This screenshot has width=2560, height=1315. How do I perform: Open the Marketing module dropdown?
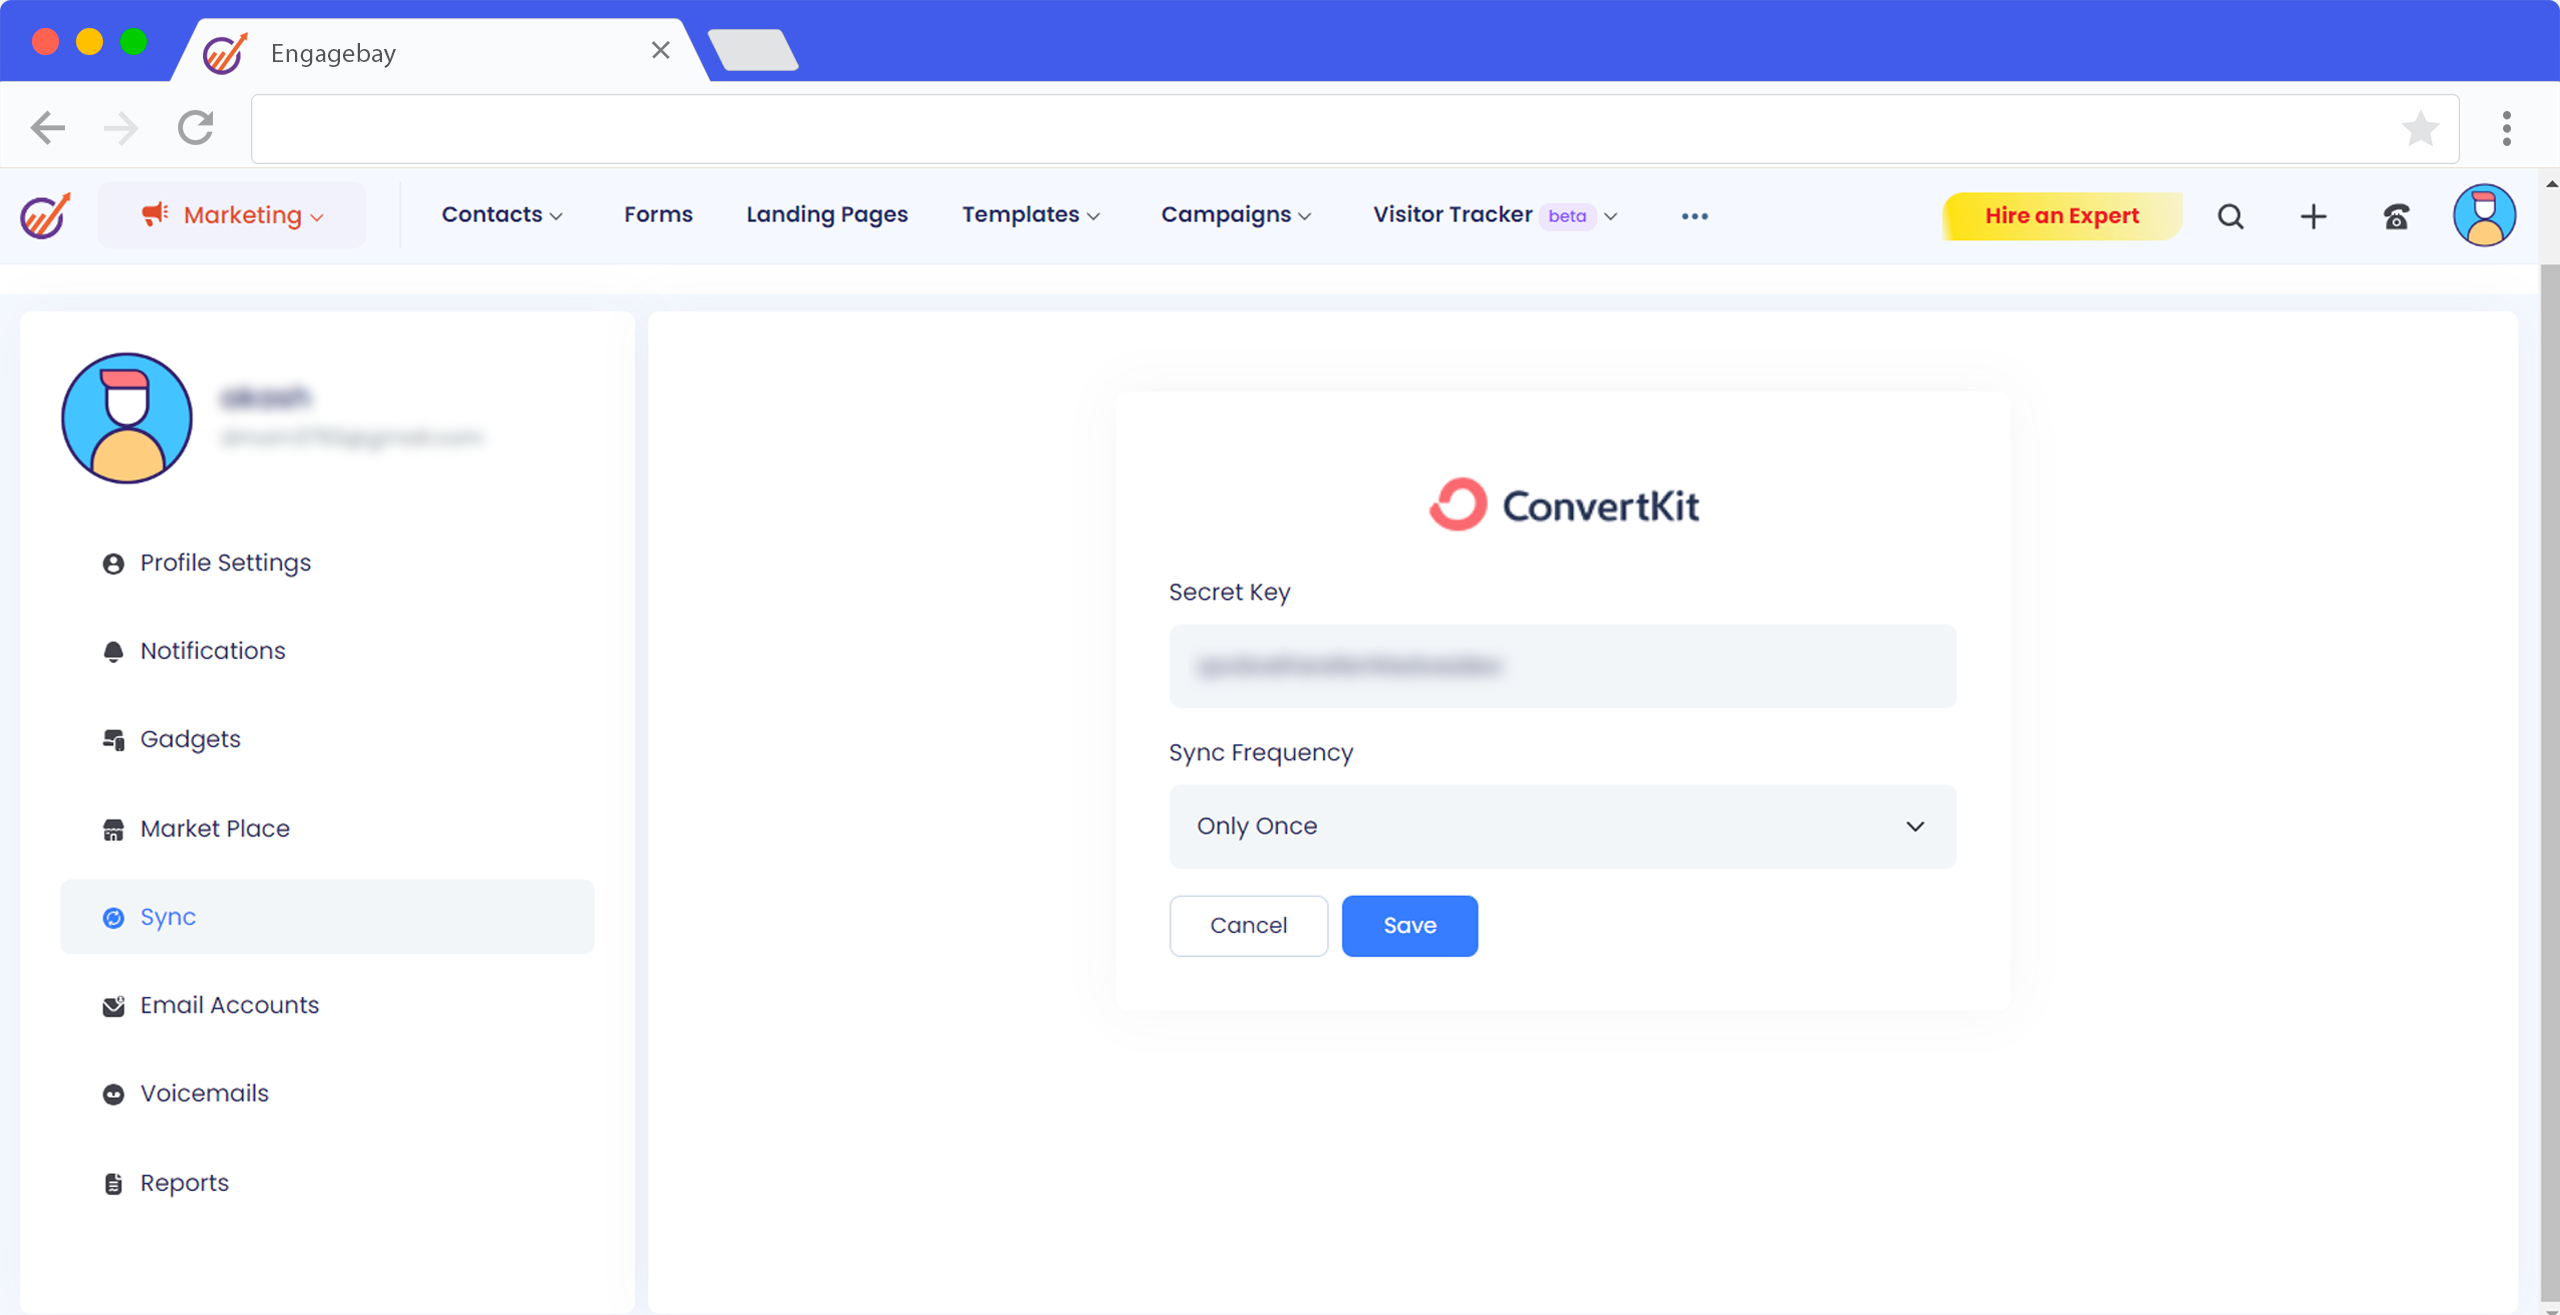[232, 215]
